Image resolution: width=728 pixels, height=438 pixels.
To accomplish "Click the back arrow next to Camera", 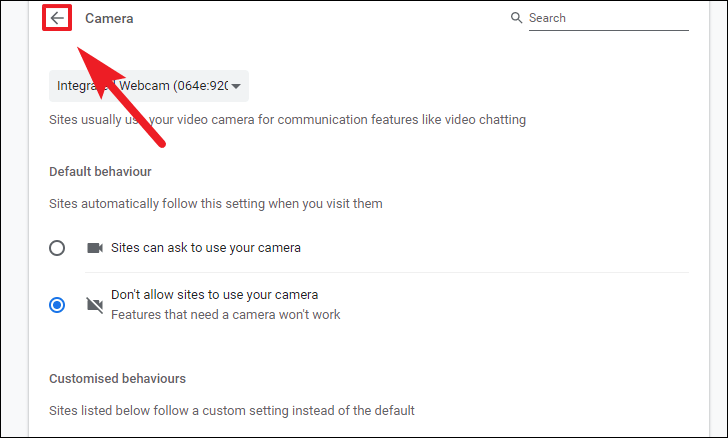I will [57, 18].
